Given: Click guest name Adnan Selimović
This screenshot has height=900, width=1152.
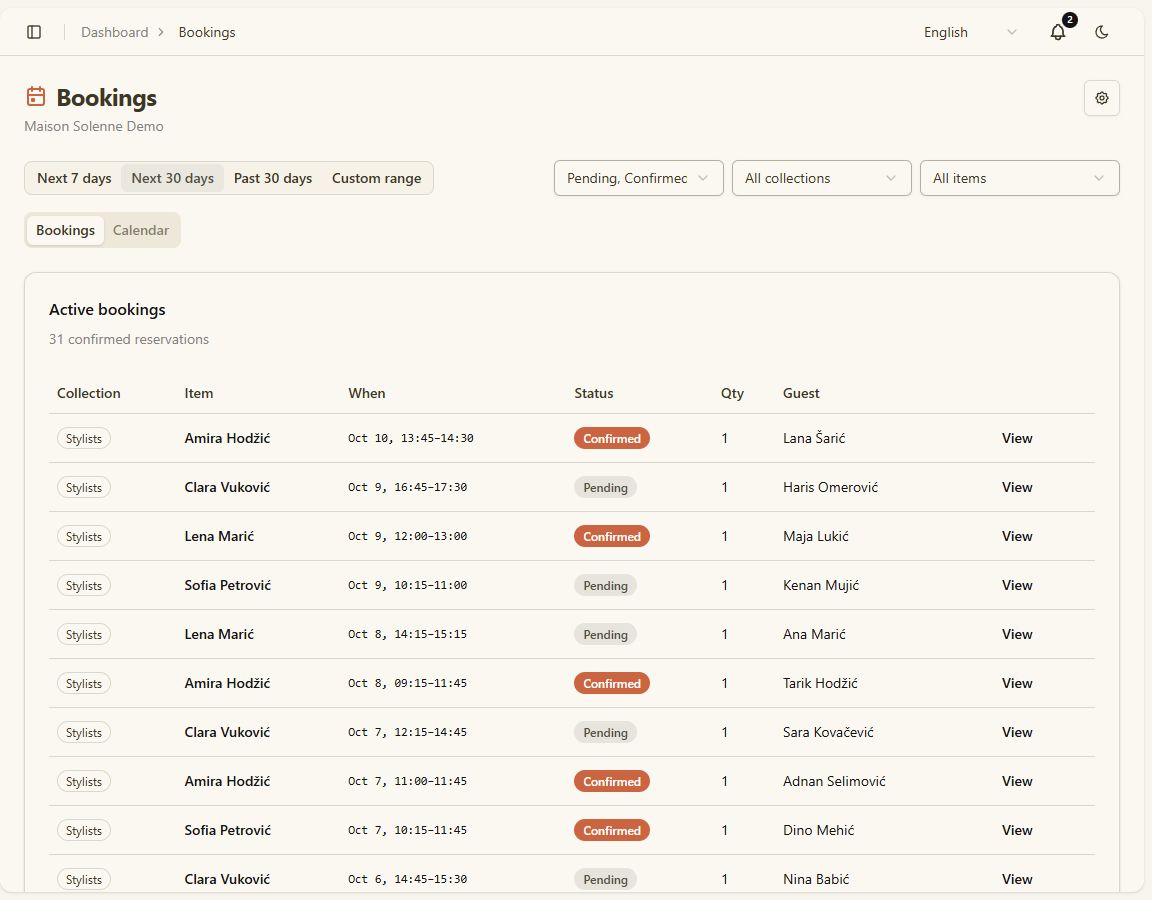Looking at the screenshot, I should pos(834,781).
